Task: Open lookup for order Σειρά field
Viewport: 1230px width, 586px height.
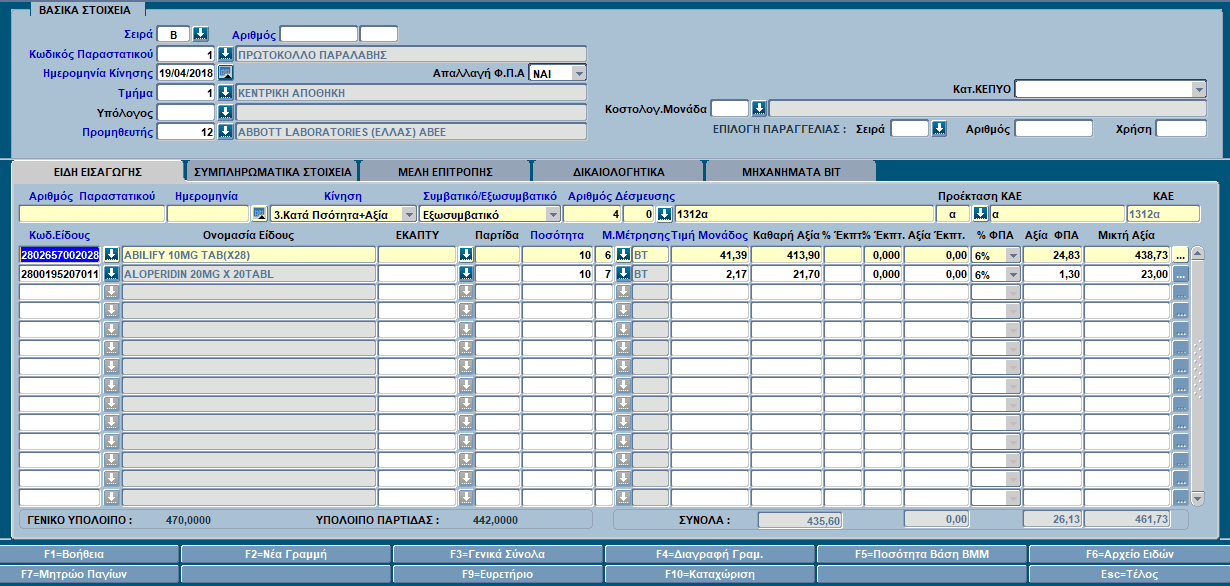Action: point(939,128)
